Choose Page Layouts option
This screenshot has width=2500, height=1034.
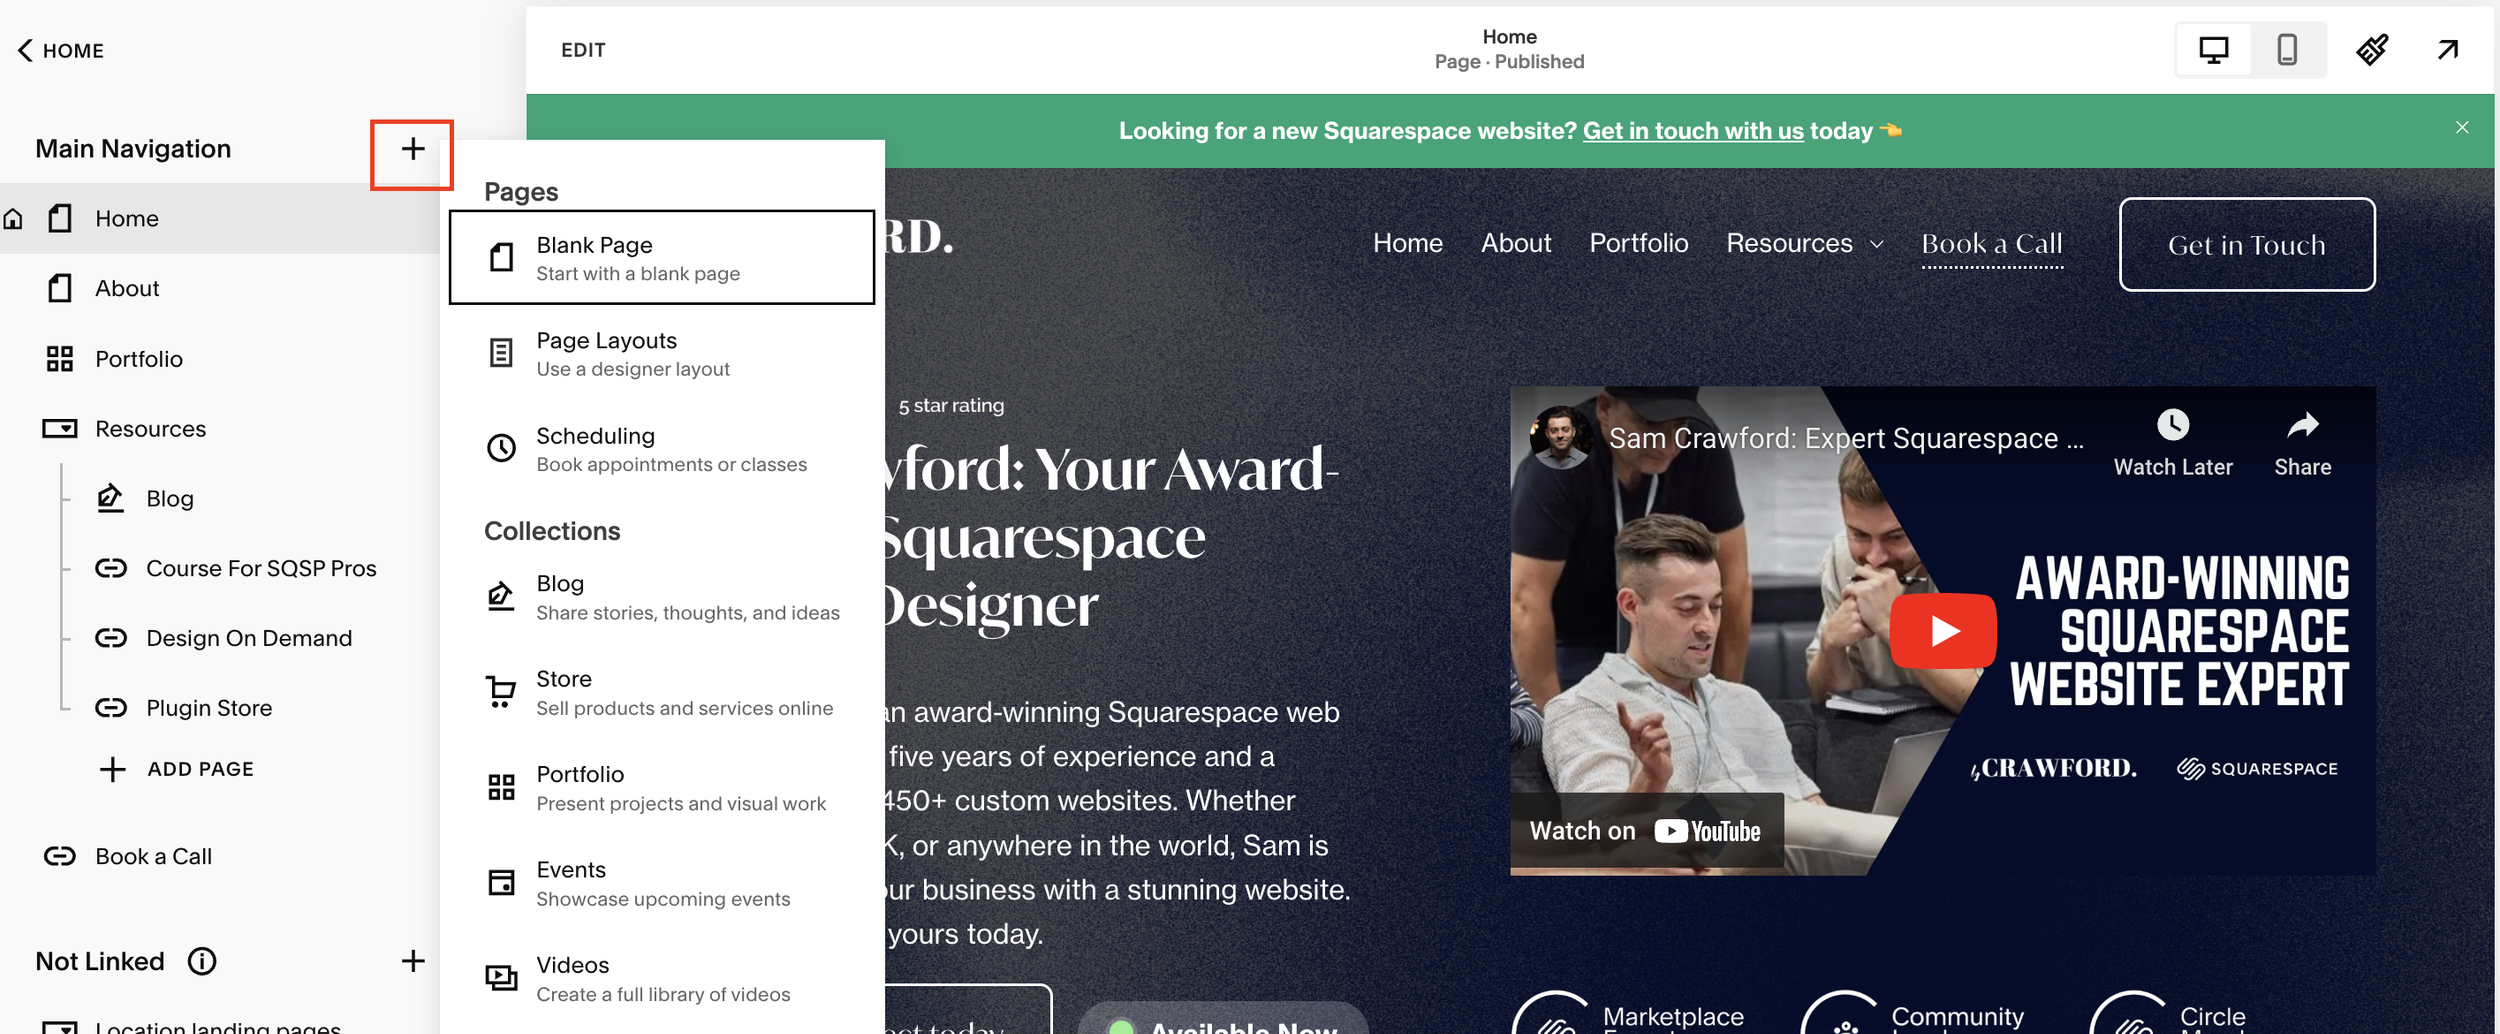click(x=662, y=354)
